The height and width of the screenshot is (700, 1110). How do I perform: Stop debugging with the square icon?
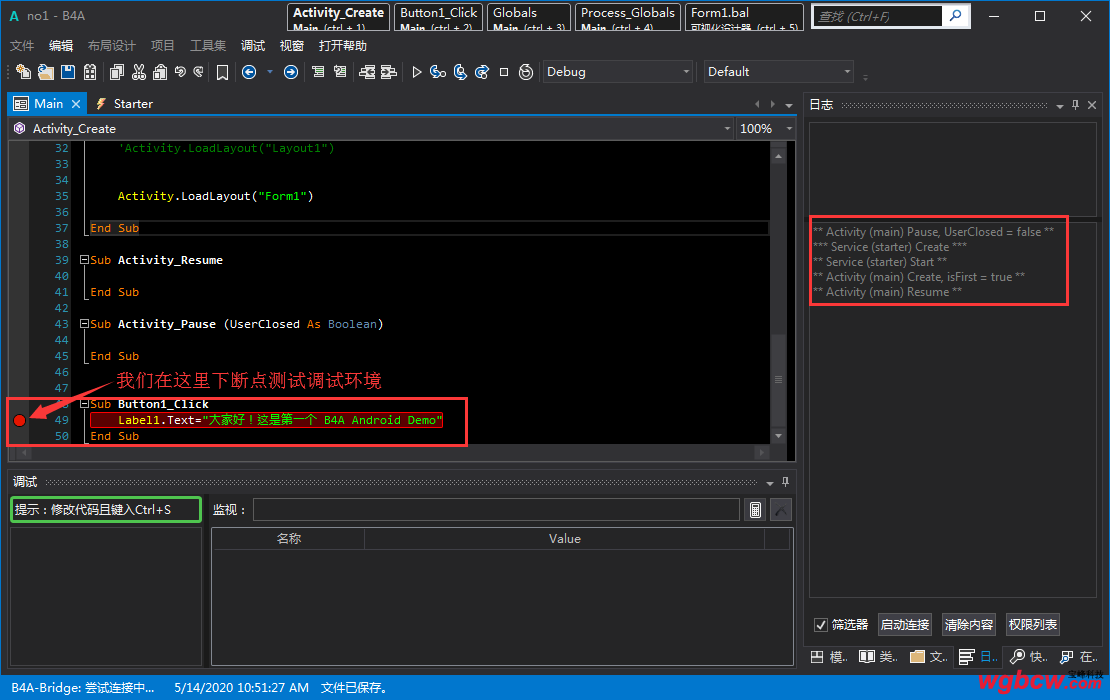(x=504, y=71)
